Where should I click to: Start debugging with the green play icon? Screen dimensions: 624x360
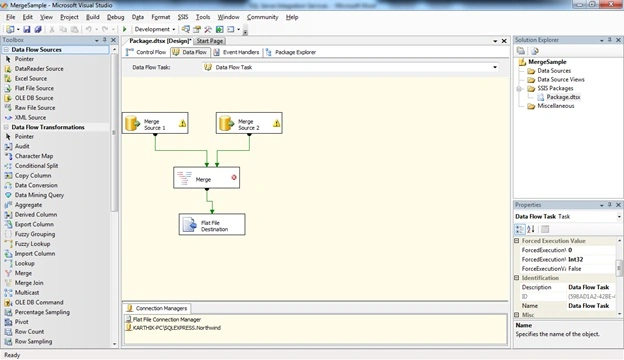click(125, 29)
